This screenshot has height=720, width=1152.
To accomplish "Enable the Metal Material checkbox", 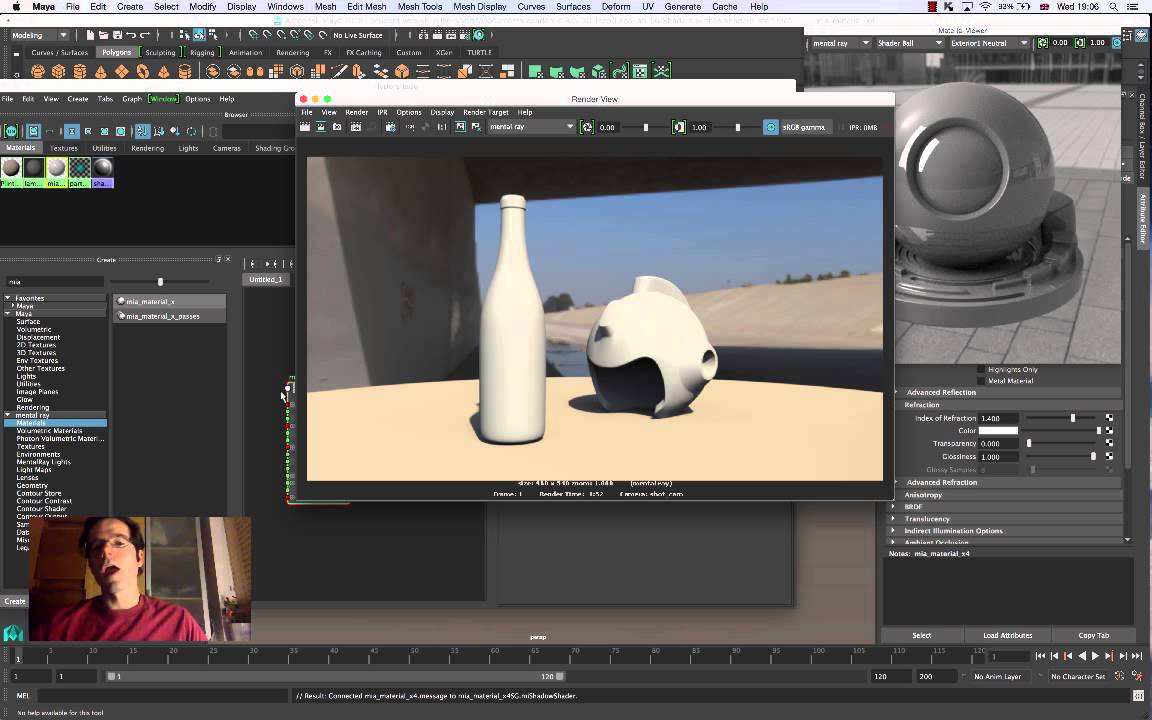I will click(x=981, y=381).
